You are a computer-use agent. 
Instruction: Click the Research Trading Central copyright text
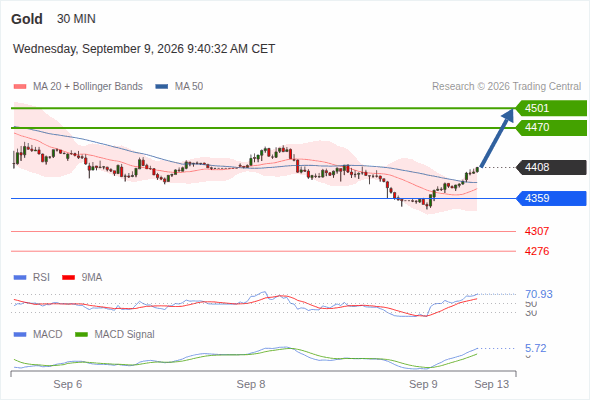pos(506,87)
